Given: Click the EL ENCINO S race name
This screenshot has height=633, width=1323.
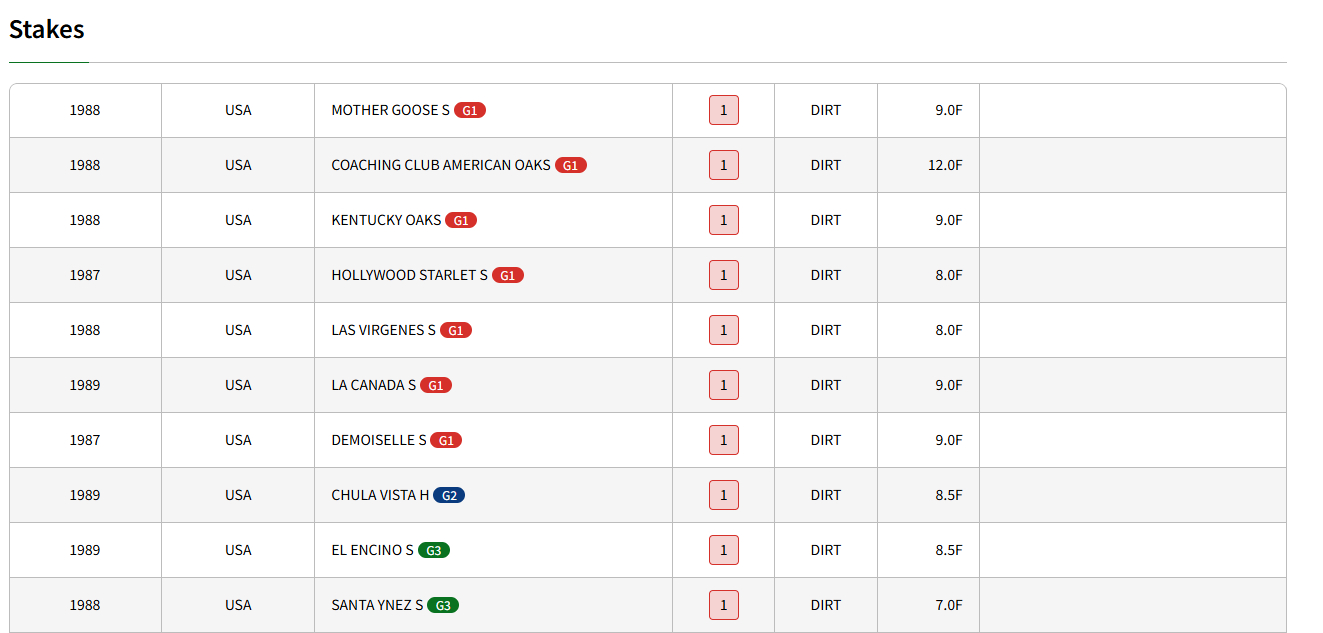Looking at the screenshot, I should click(x=372, y=550).
